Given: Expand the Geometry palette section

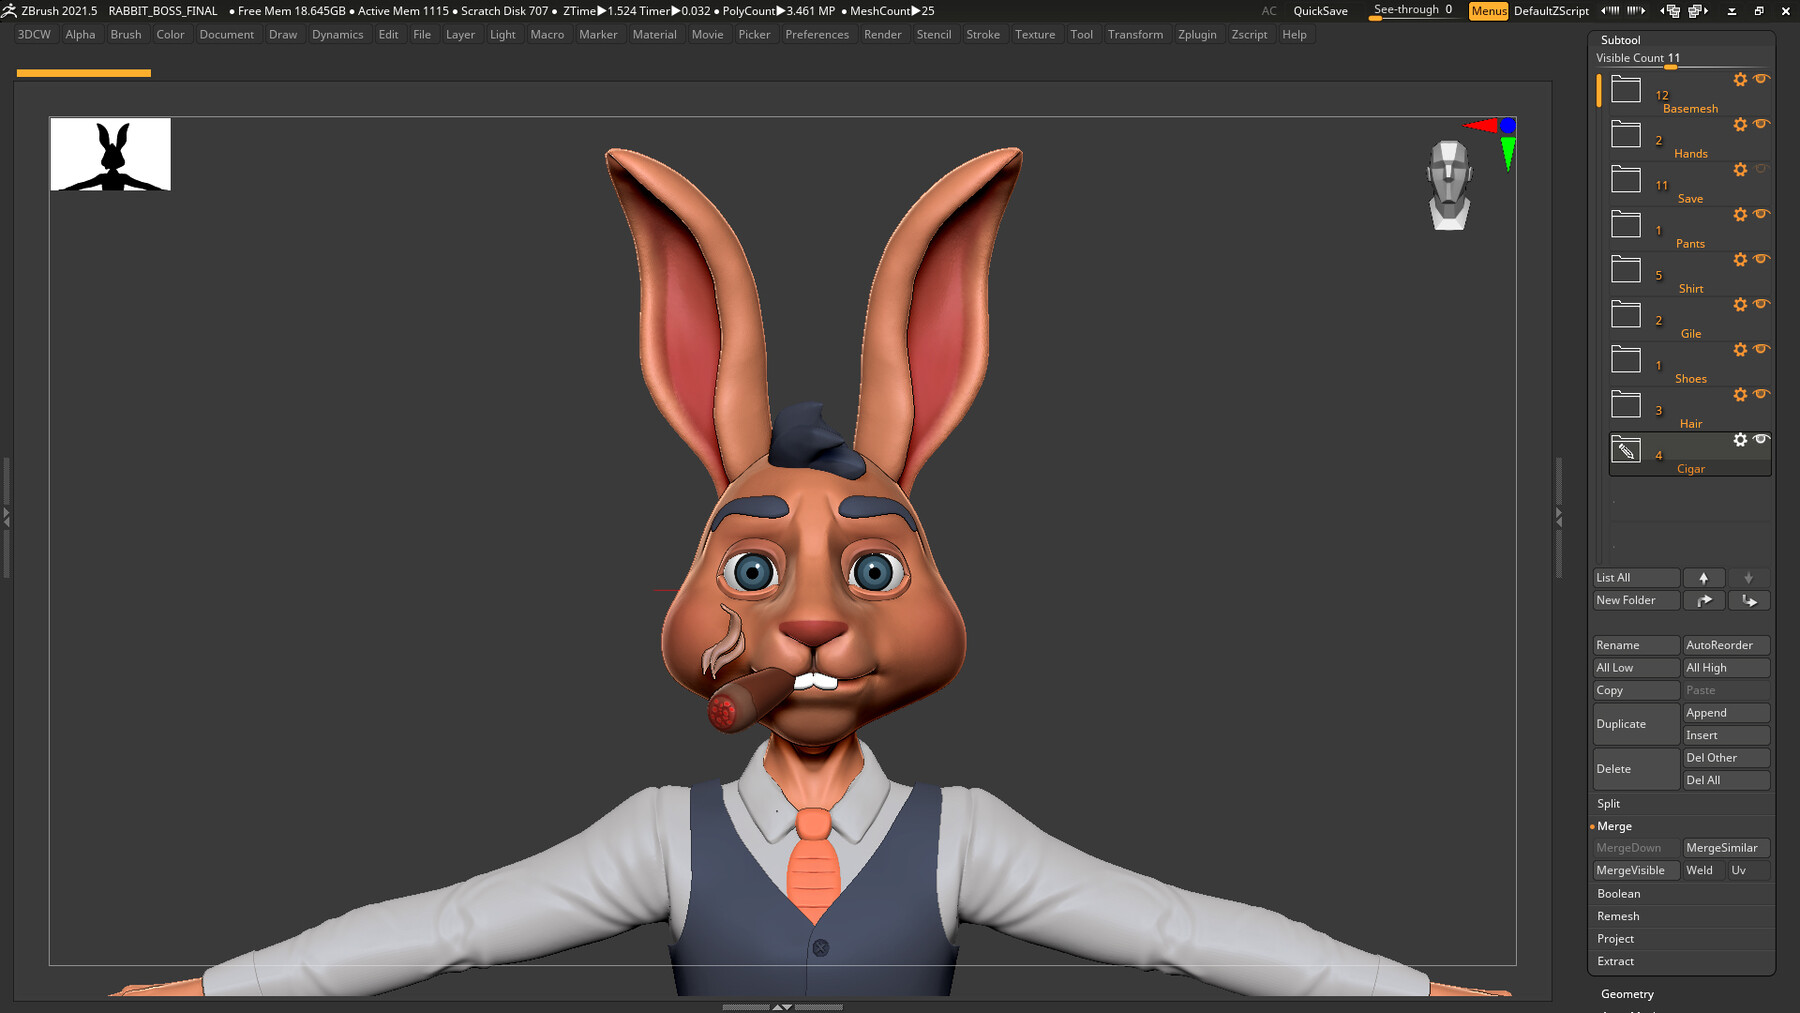Looking at the screenshot, I should point(1627,994).
